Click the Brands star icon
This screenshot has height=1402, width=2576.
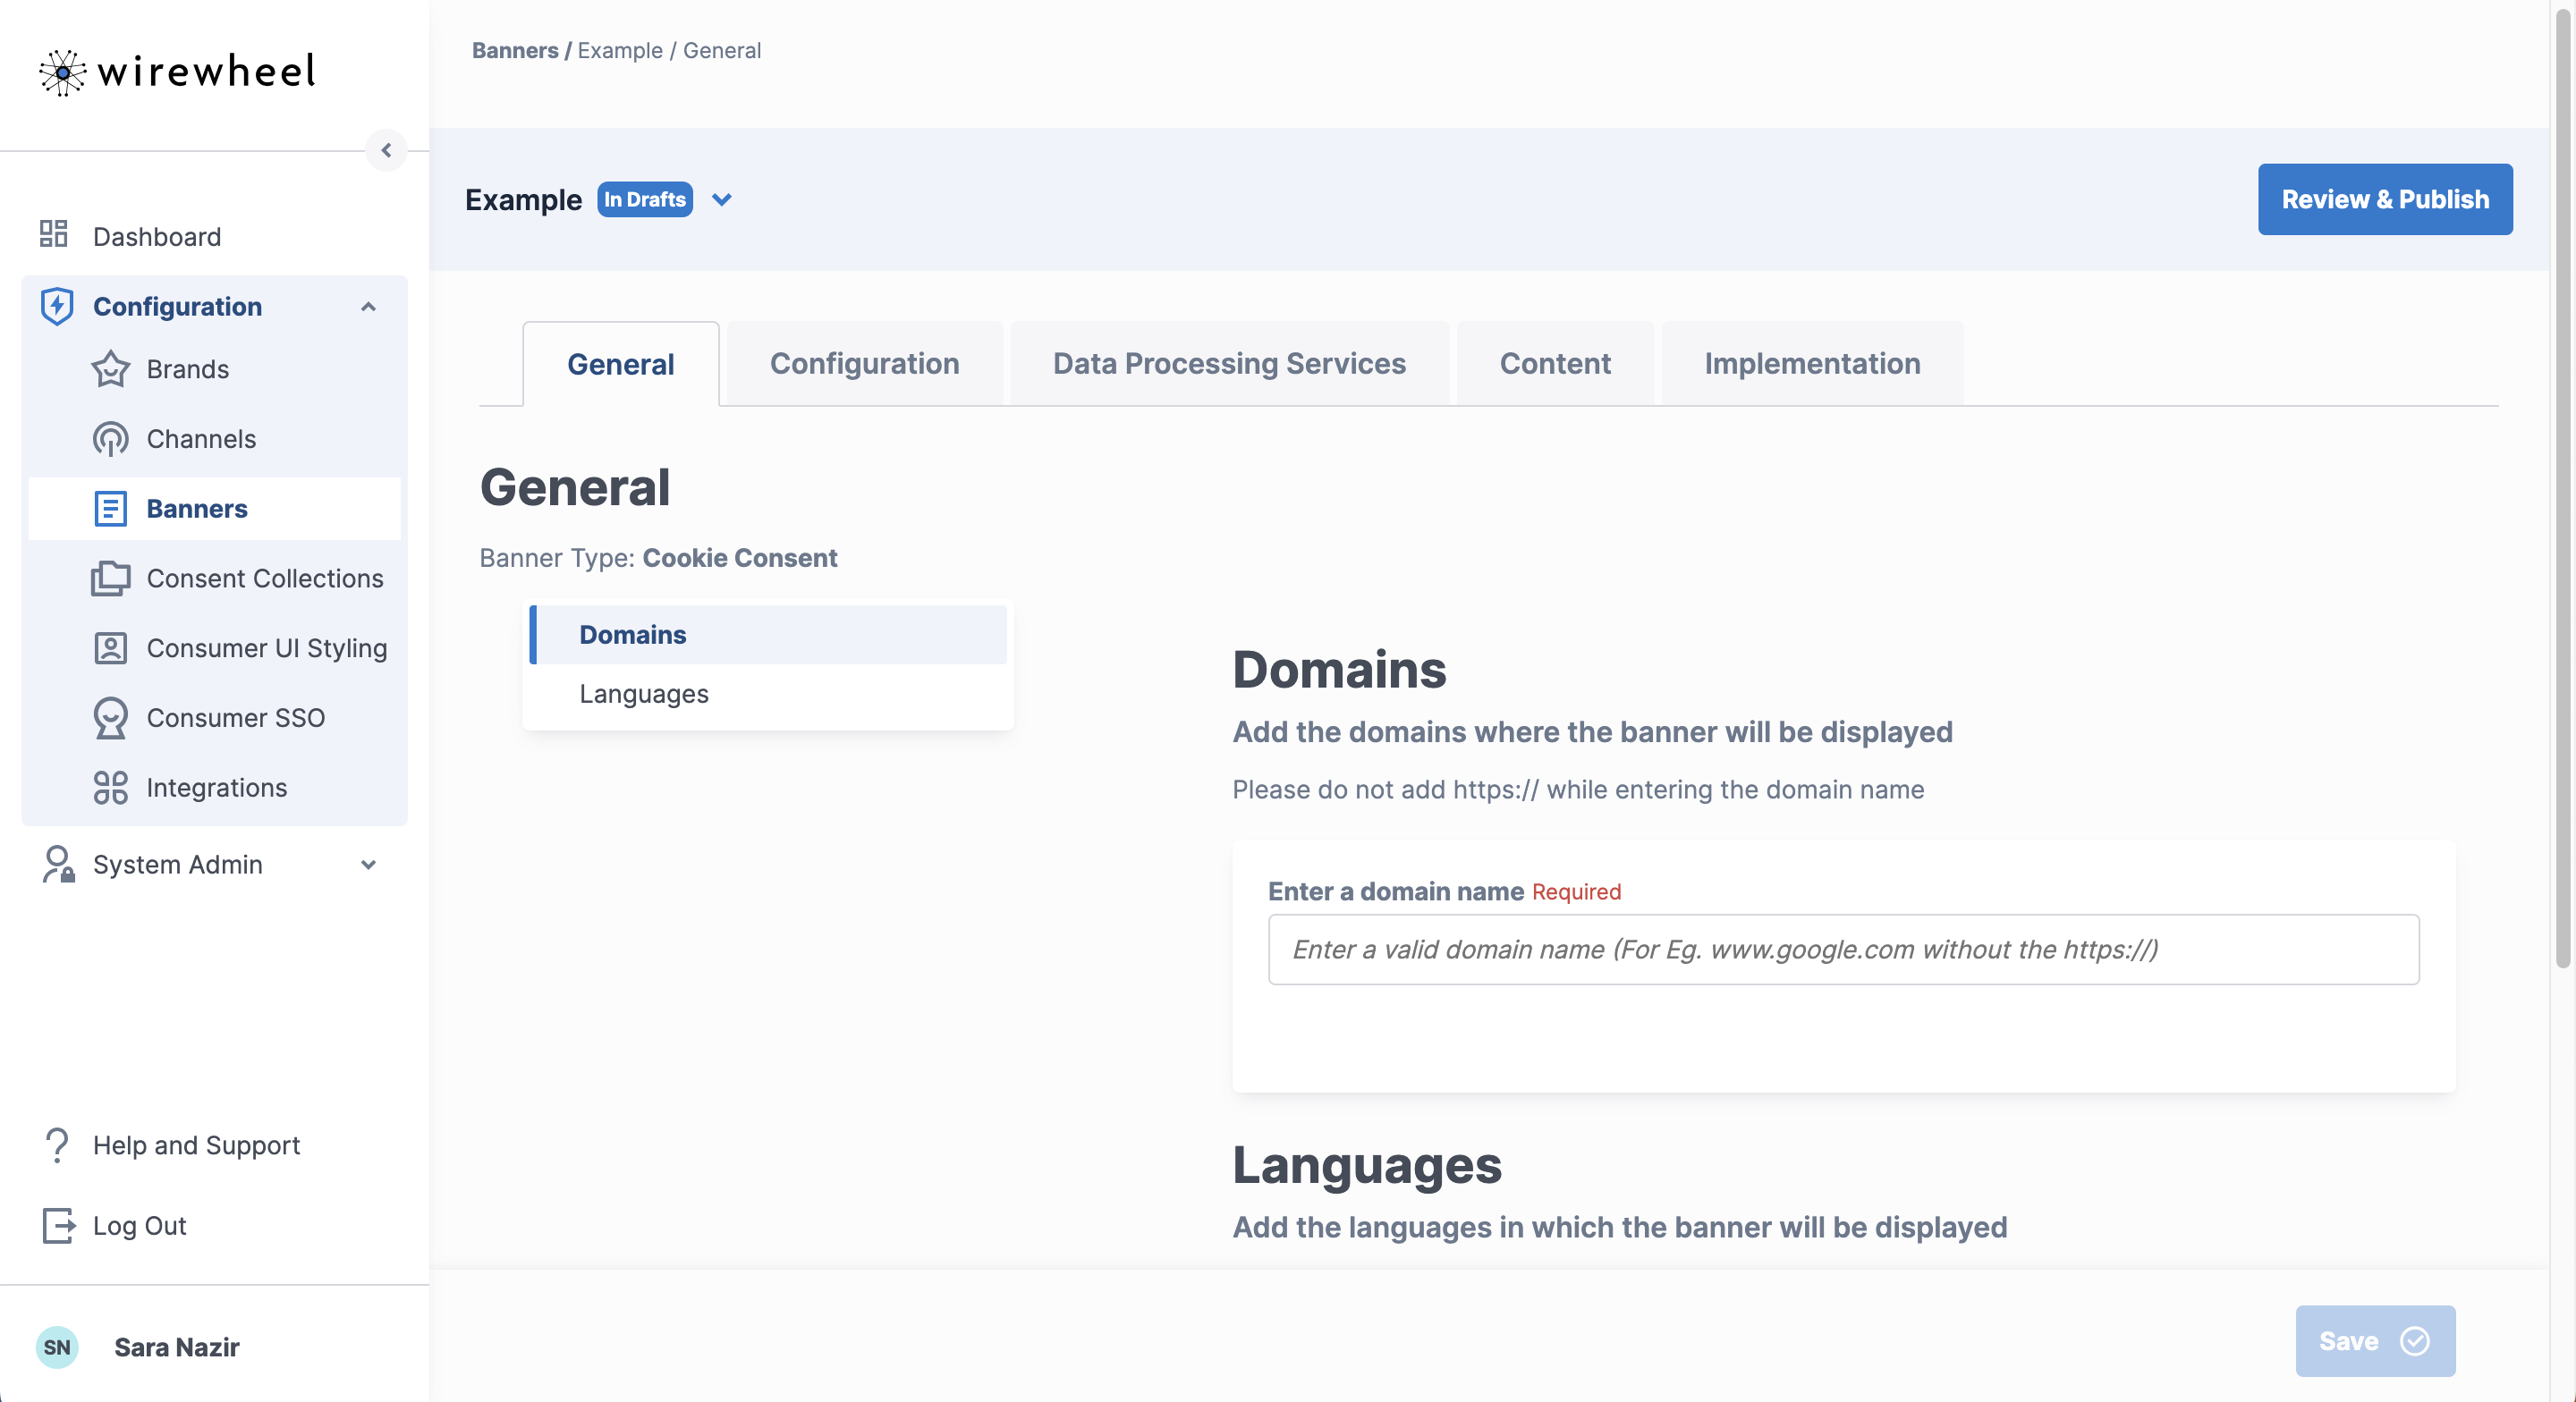[x=110, y=369]
